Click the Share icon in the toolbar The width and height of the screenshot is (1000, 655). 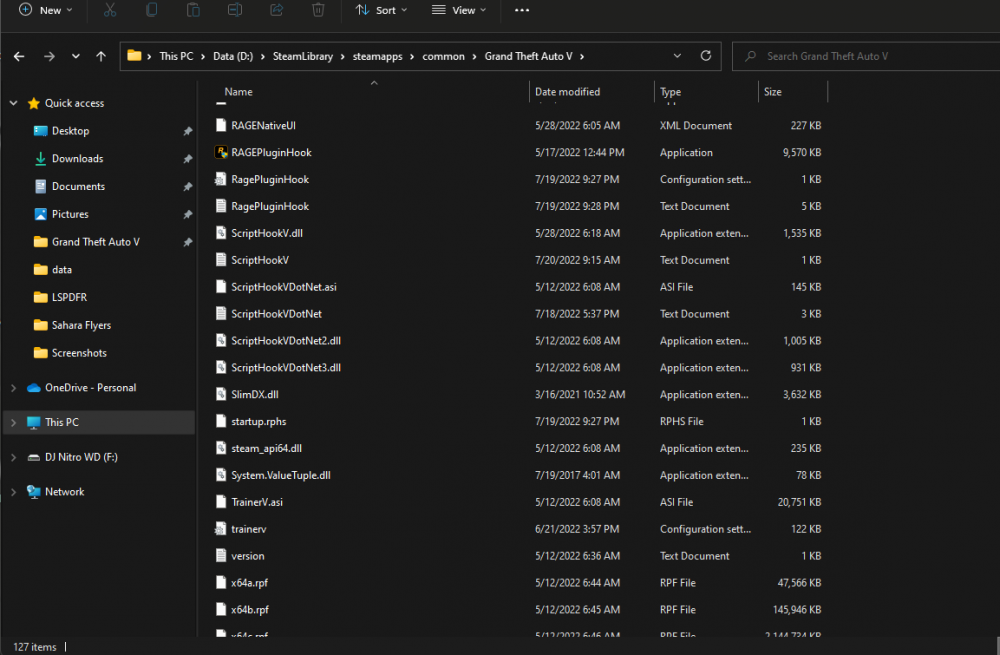(277, 10)
